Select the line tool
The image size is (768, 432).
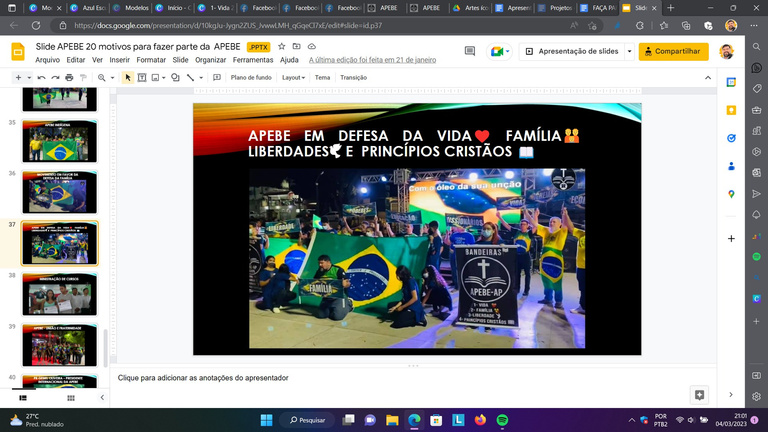[x=191, y=77]
